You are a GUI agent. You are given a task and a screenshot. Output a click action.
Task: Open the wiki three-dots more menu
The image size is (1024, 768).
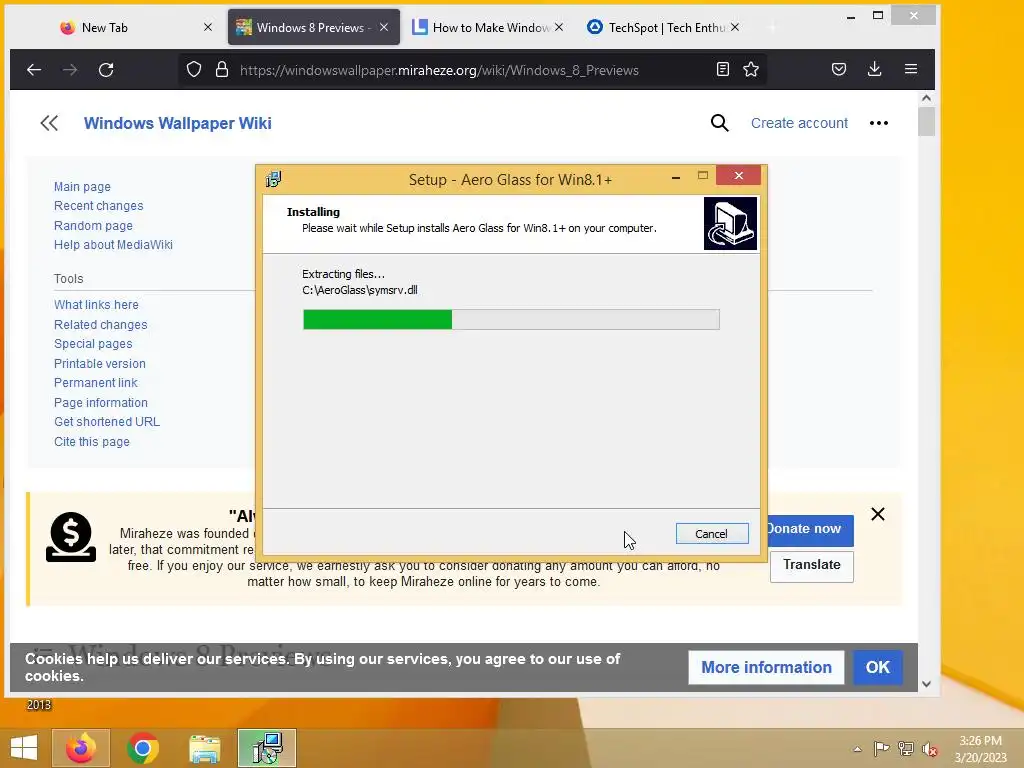(x=879, y=123)
